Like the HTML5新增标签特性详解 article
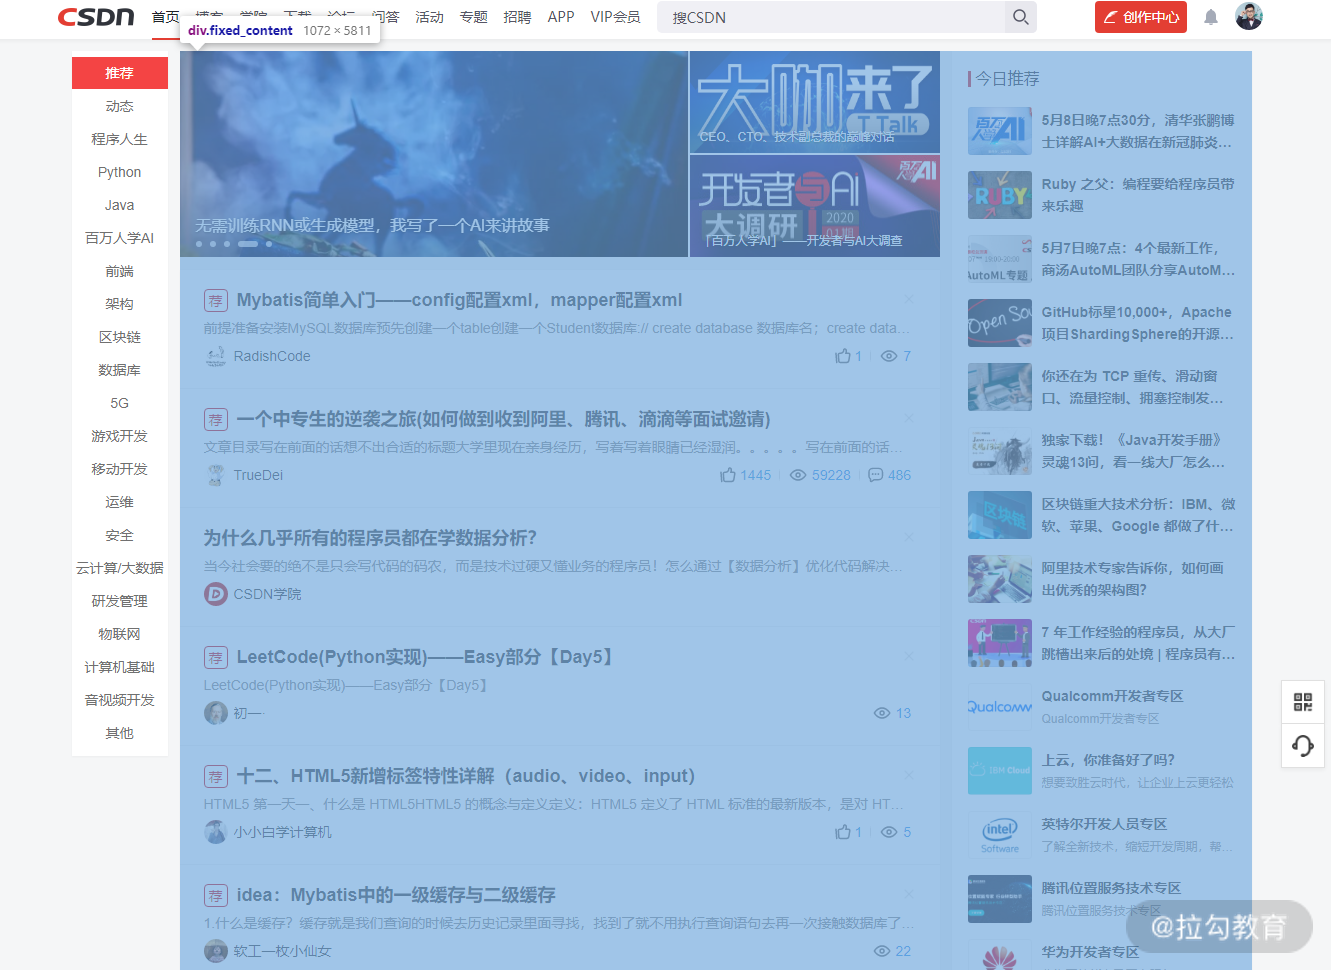 coord(843,832)
